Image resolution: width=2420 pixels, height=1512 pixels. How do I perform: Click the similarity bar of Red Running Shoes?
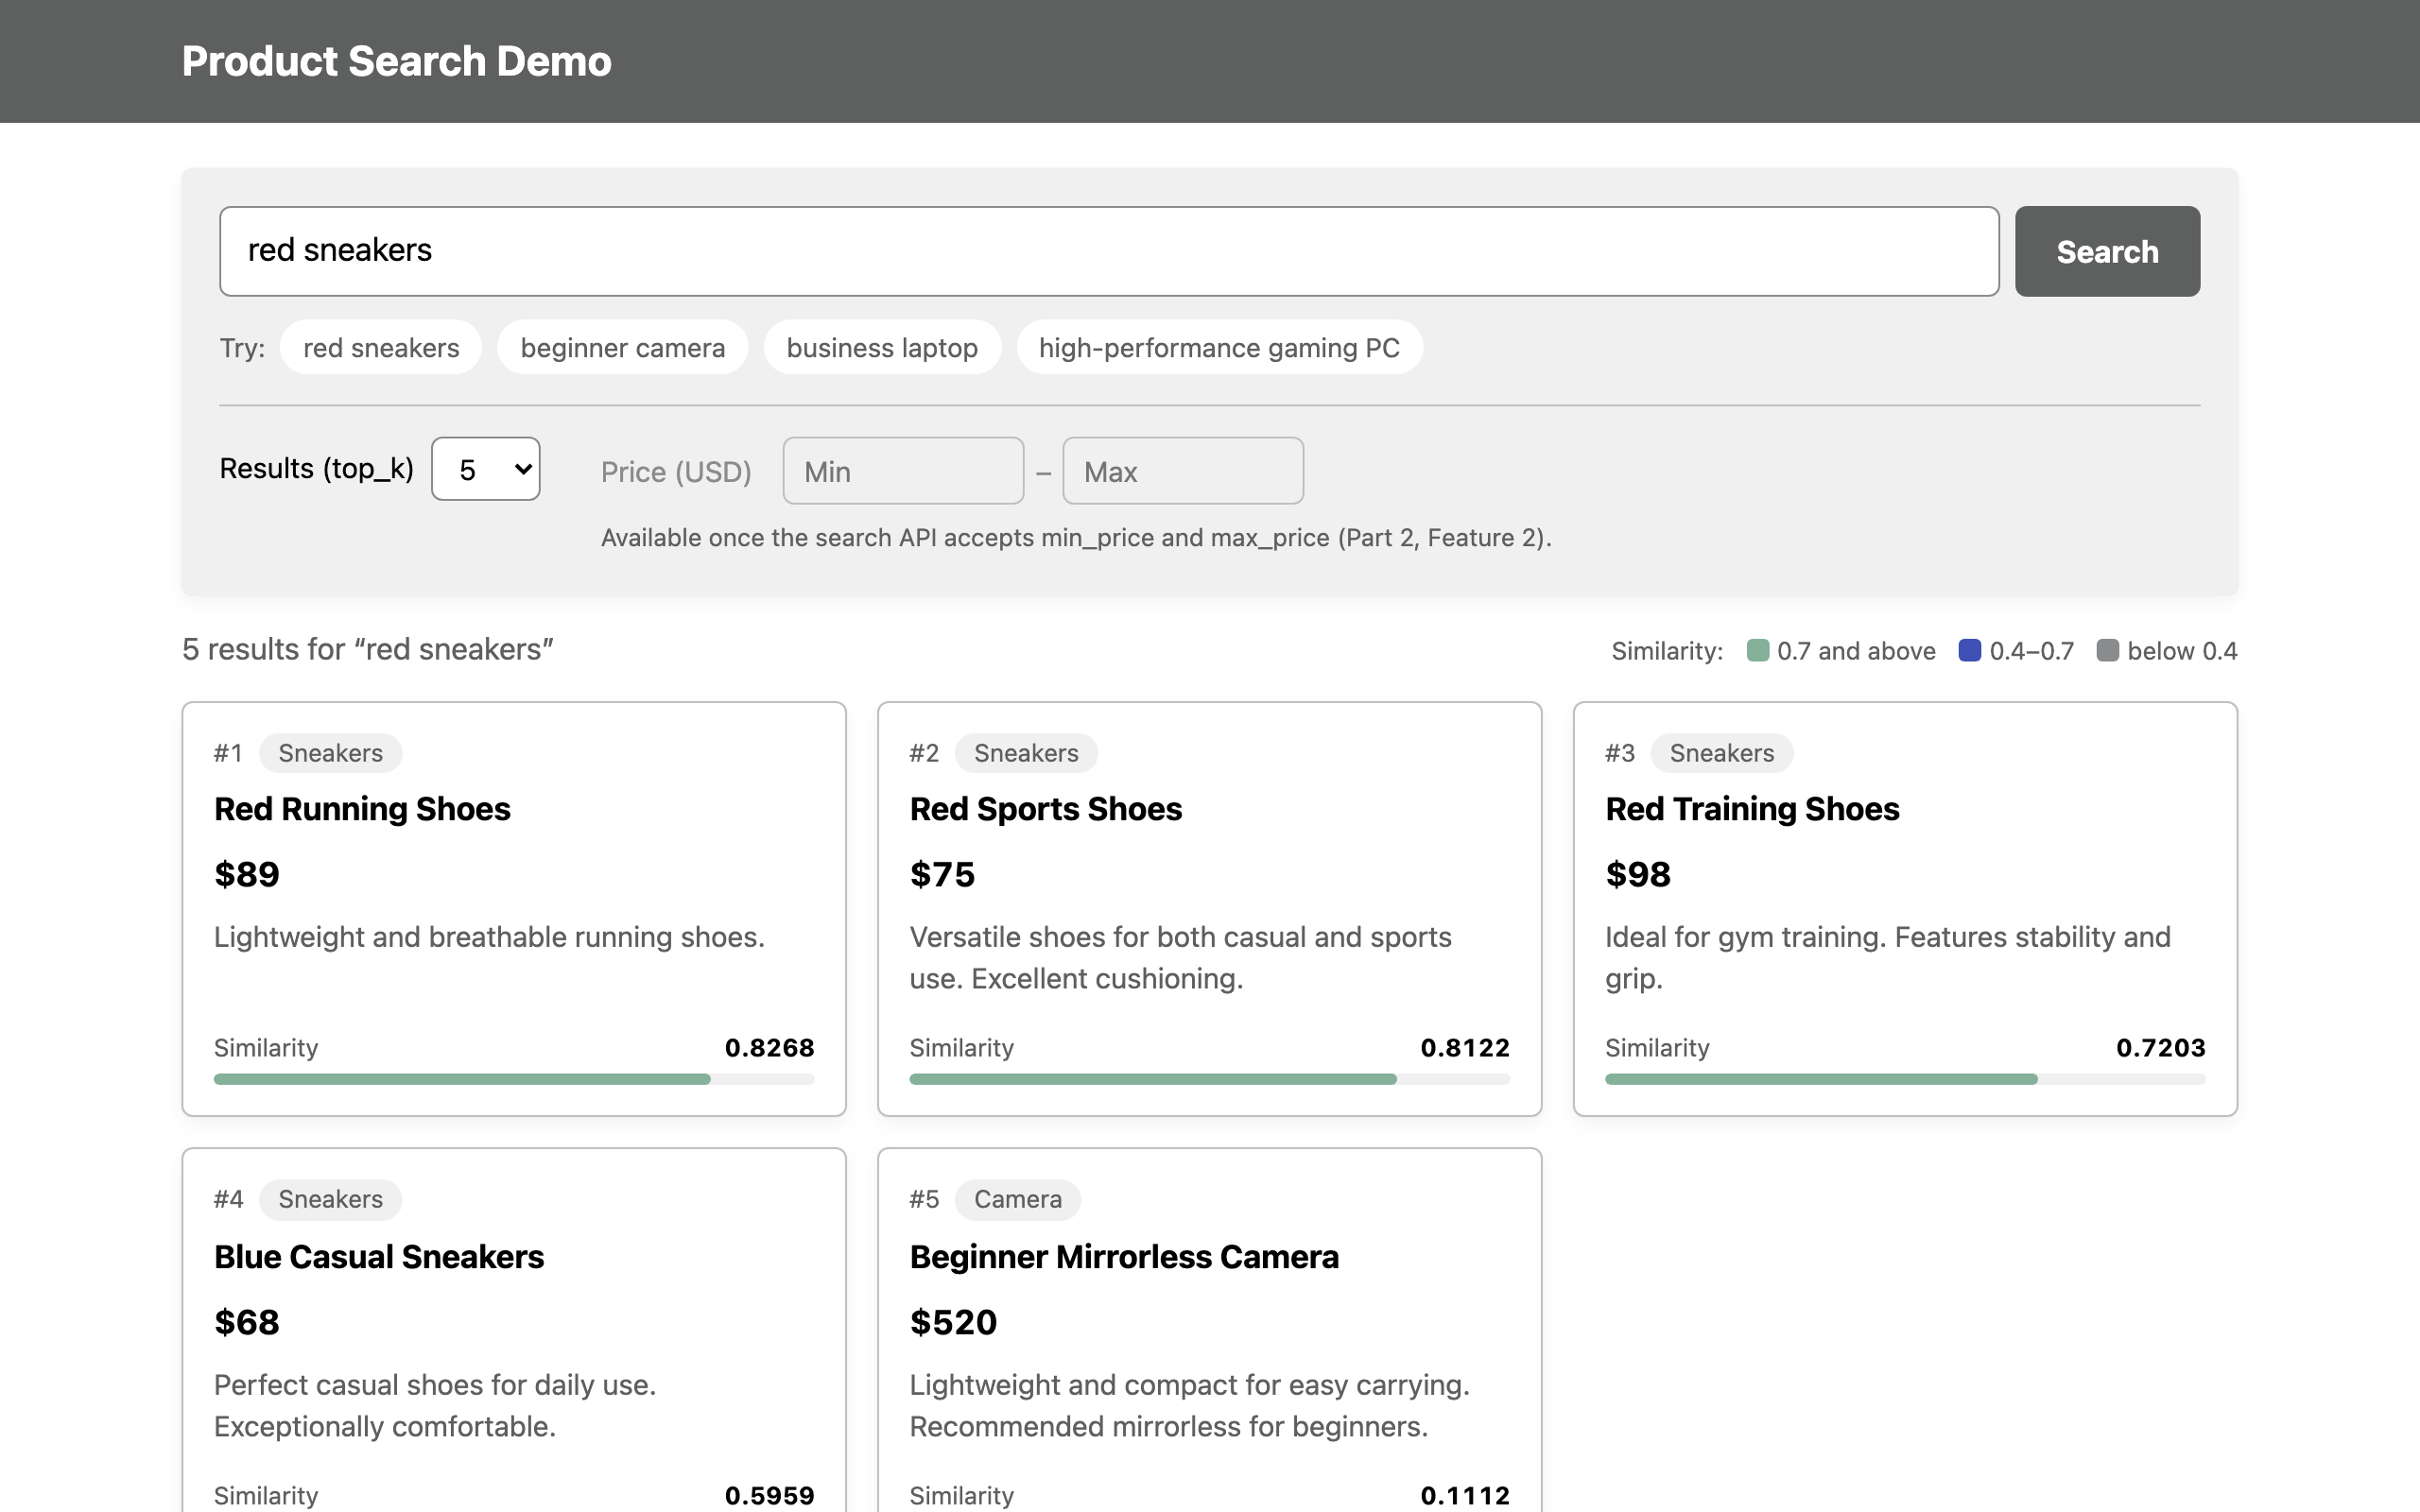click(x=514, y=1079)
